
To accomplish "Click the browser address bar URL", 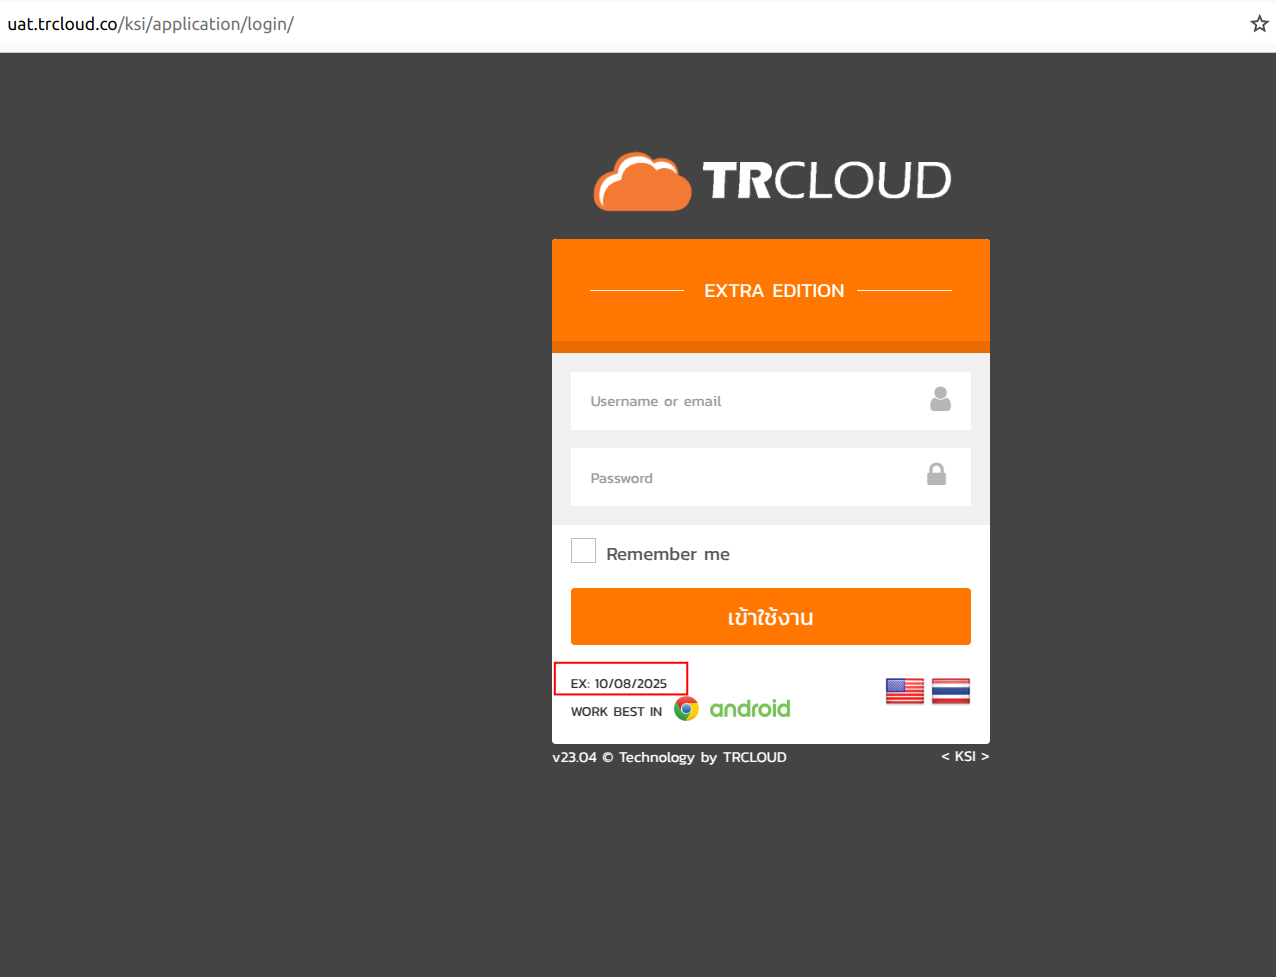I will pyautogui.click(x=151, y=24).
